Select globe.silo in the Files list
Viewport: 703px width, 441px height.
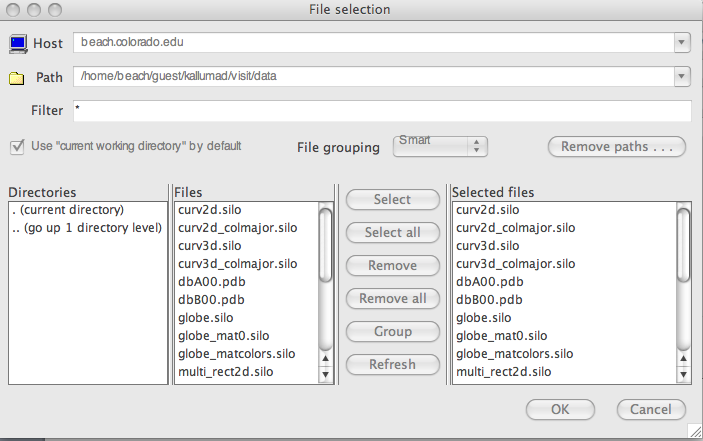click(x=206, y=318)
